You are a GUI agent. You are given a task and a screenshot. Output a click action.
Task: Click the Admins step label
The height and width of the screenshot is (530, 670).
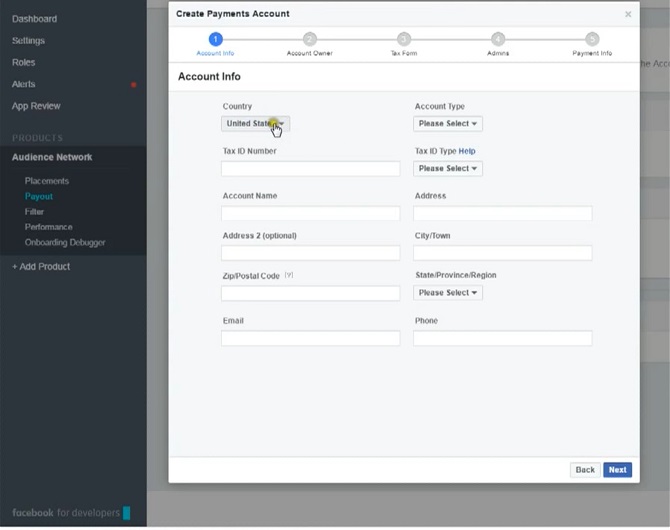tap(498, 53)
